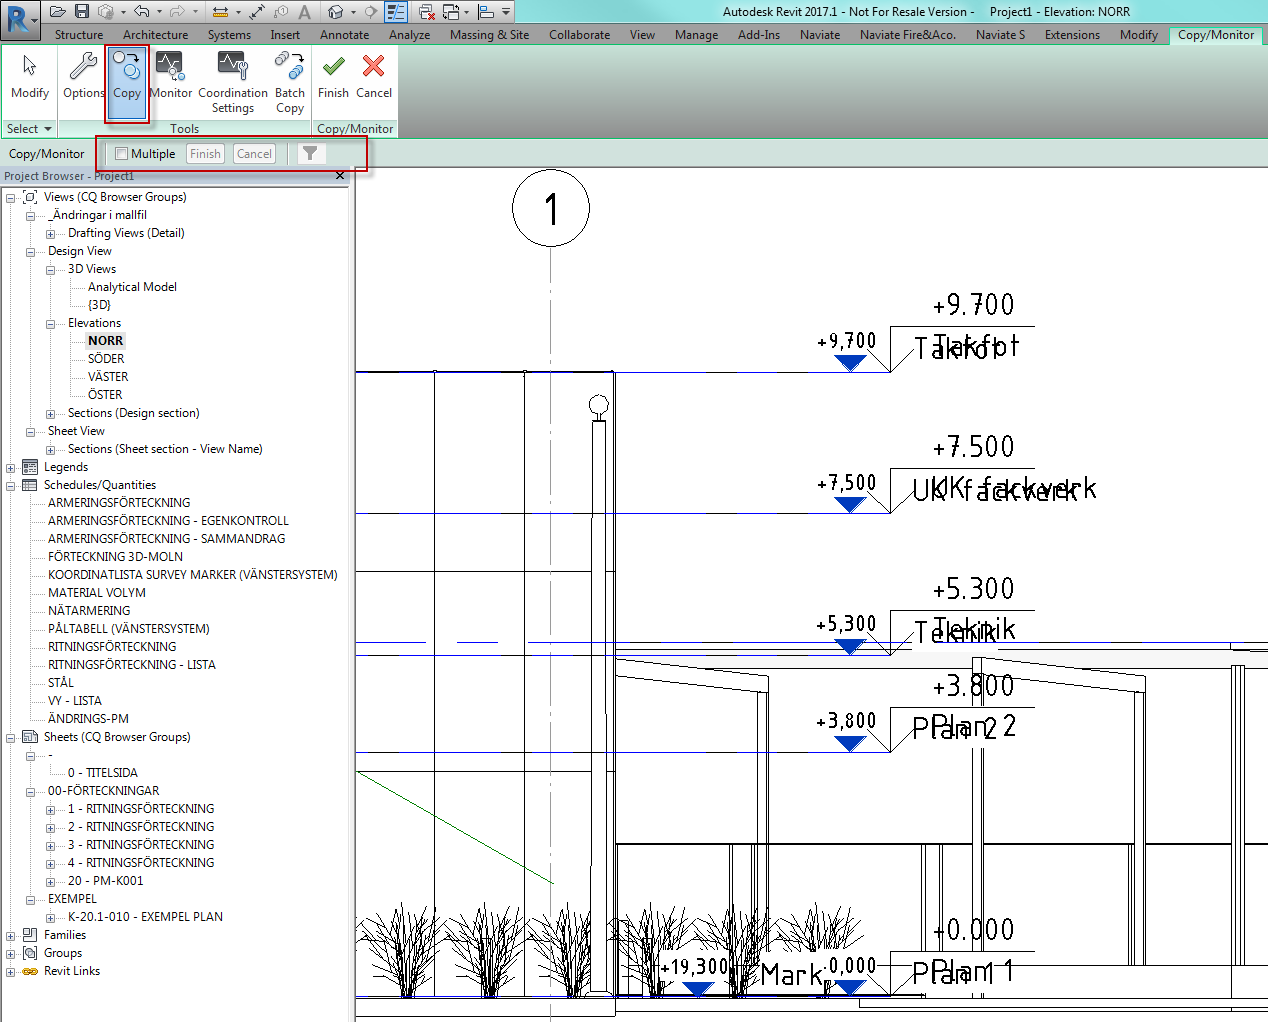Expand the Families node in Project Browser
1268x1022 pixels.
pyautogui.click(x=11, y=936)
